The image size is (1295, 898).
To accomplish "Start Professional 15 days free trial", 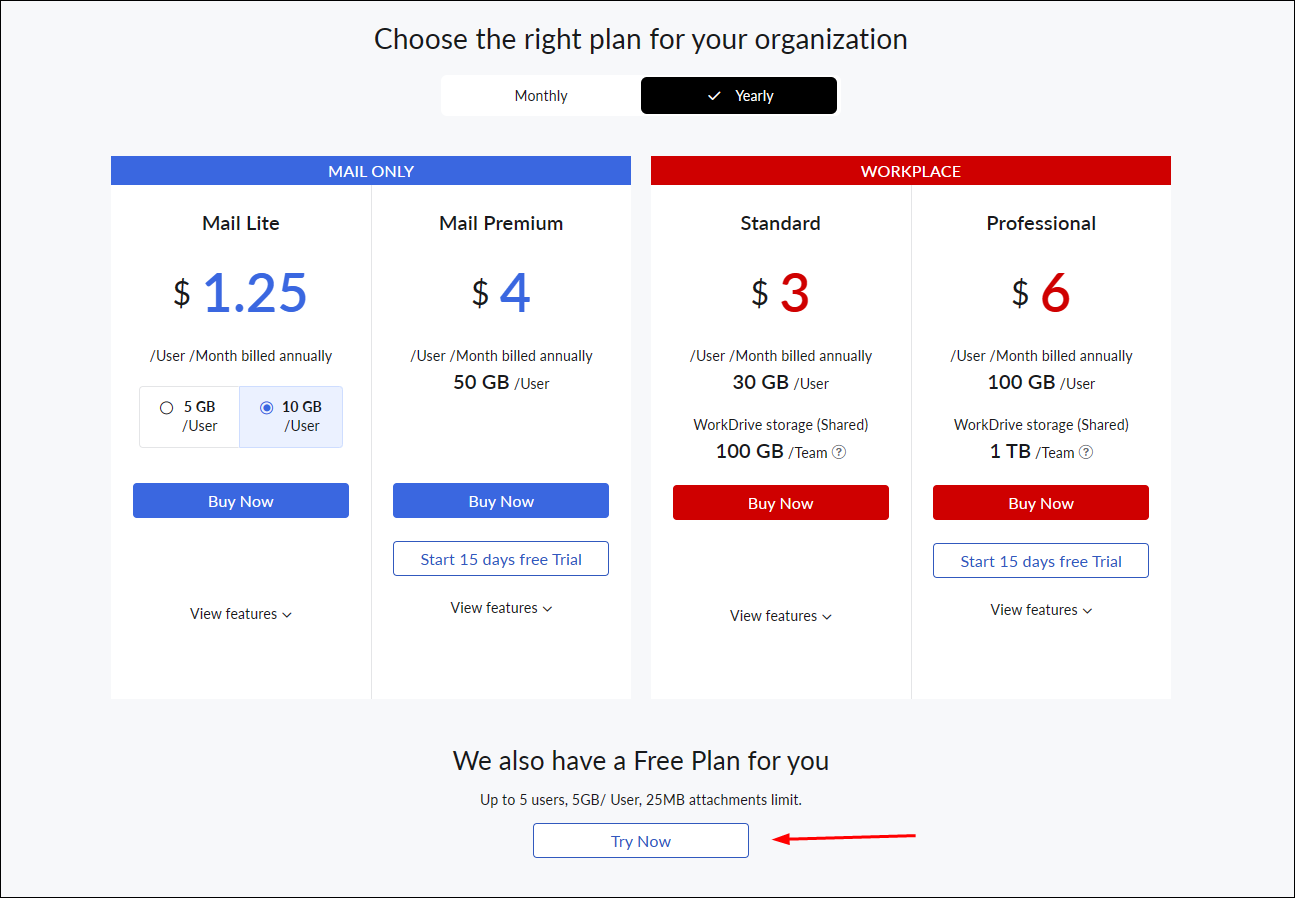I will coord(1041,561).
